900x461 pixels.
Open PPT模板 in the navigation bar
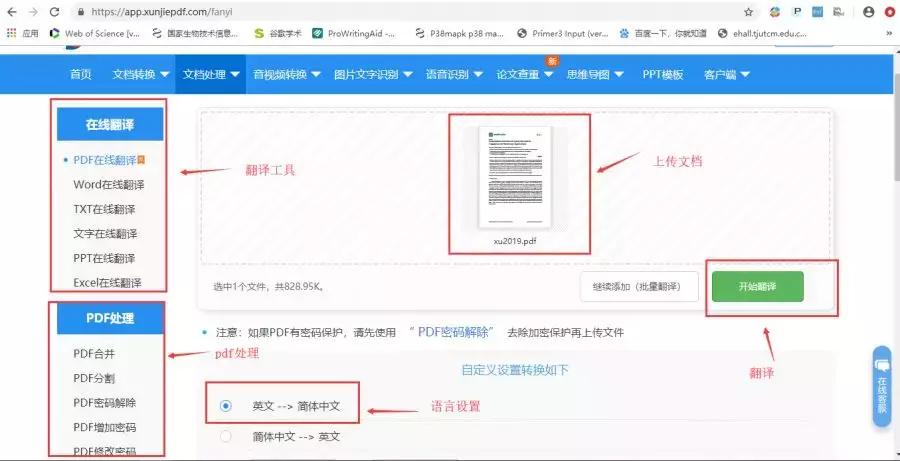pos(663,74)
